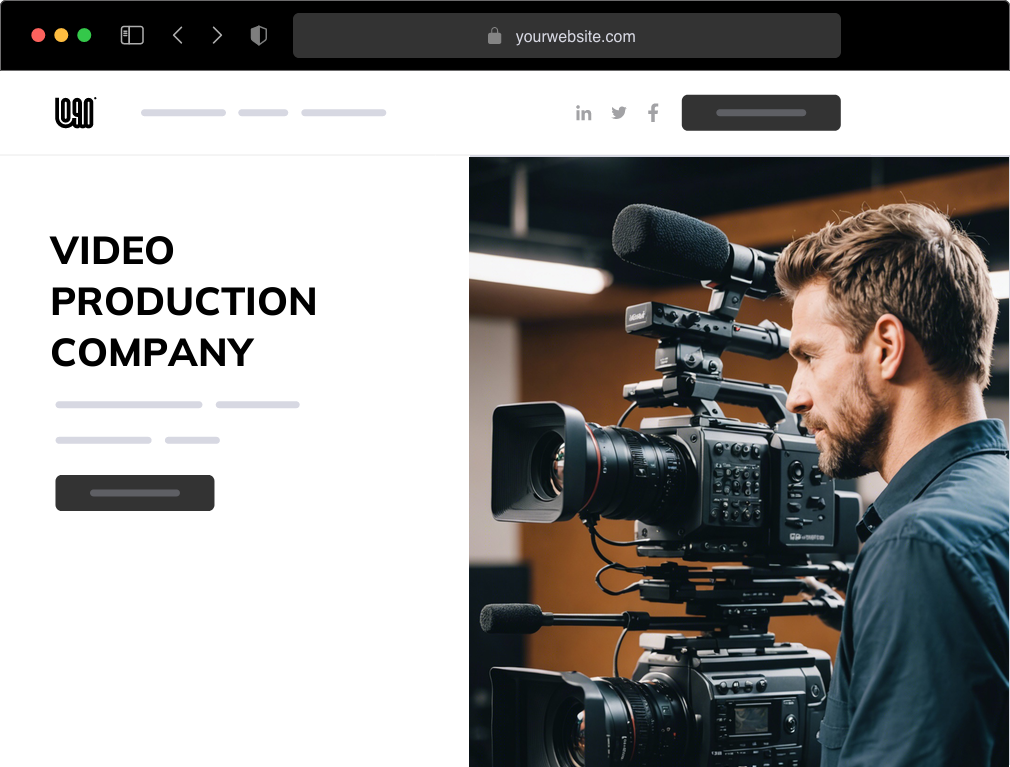Select the first navigation menu placeholder
The width and height of the screenshot is (1010, 767).
coord(183,112)
